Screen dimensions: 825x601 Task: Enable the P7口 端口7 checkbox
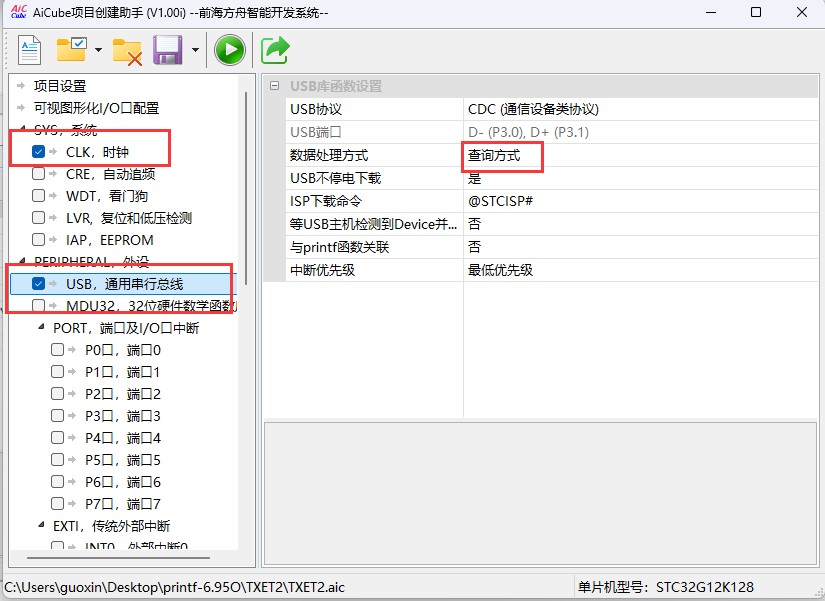57,504
